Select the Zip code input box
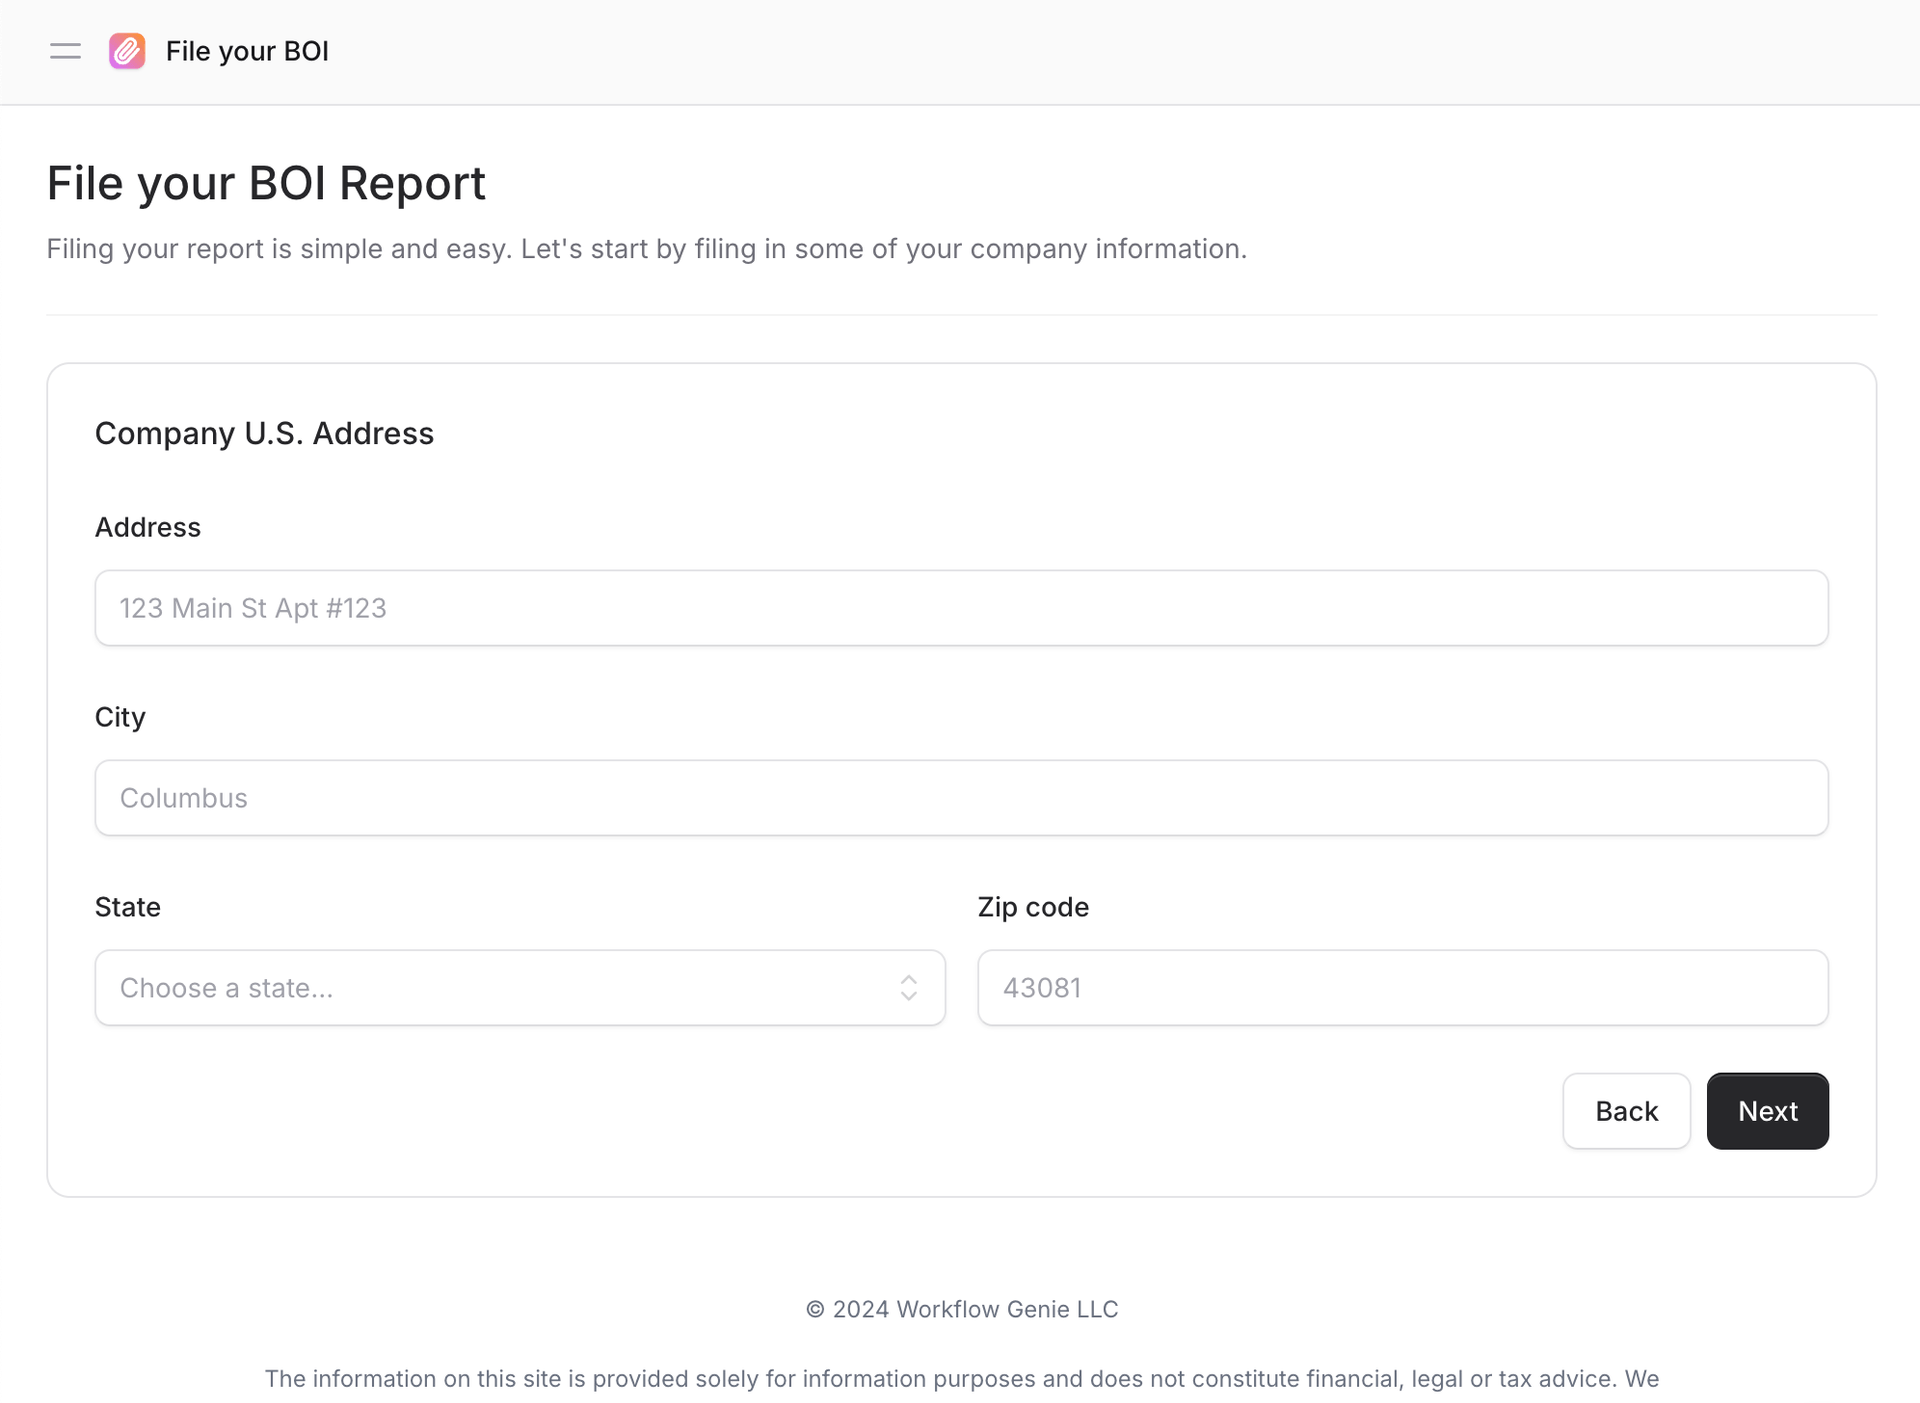 coord(1402,988)
